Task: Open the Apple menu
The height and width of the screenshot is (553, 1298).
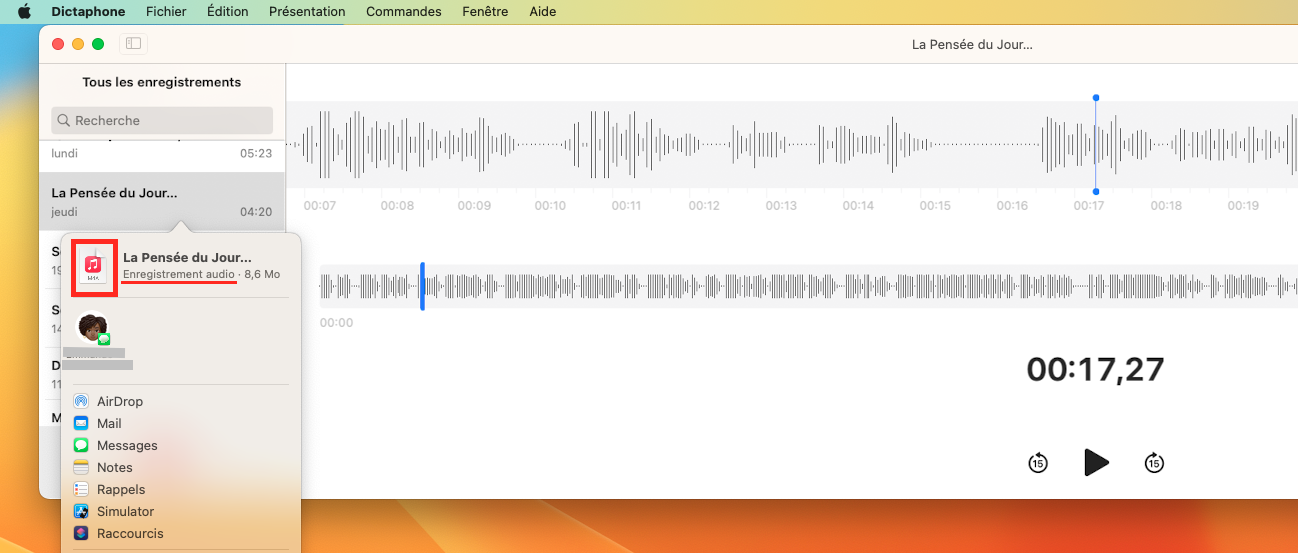Action: [x=25, y=12]
